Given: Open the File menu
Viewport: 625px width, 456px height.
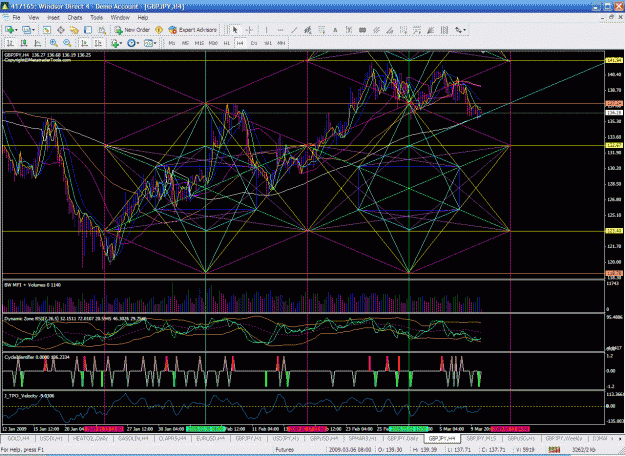Looking at the screenshot, I should tap(16, 18).
